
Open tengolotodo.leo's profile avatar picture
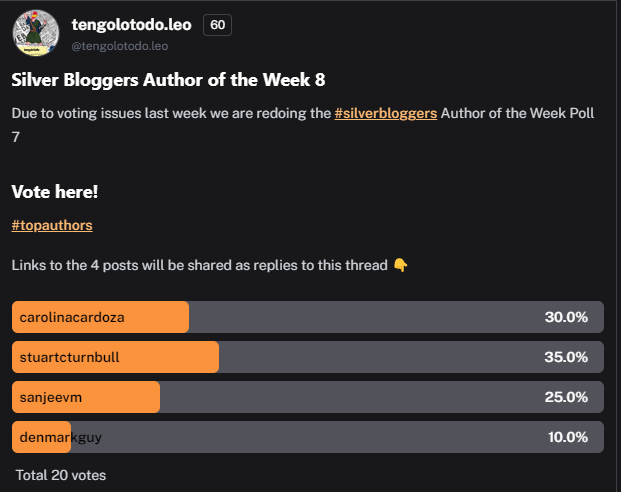click(36, 33)
